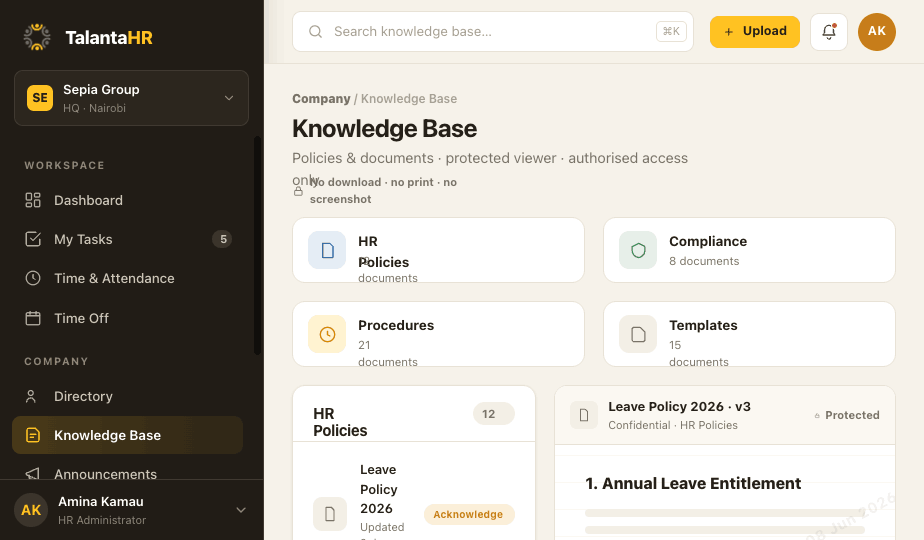This screenshot has width=924, height=540.
Task: Click the sidebar scrollbar
Action: pos(257,245)
